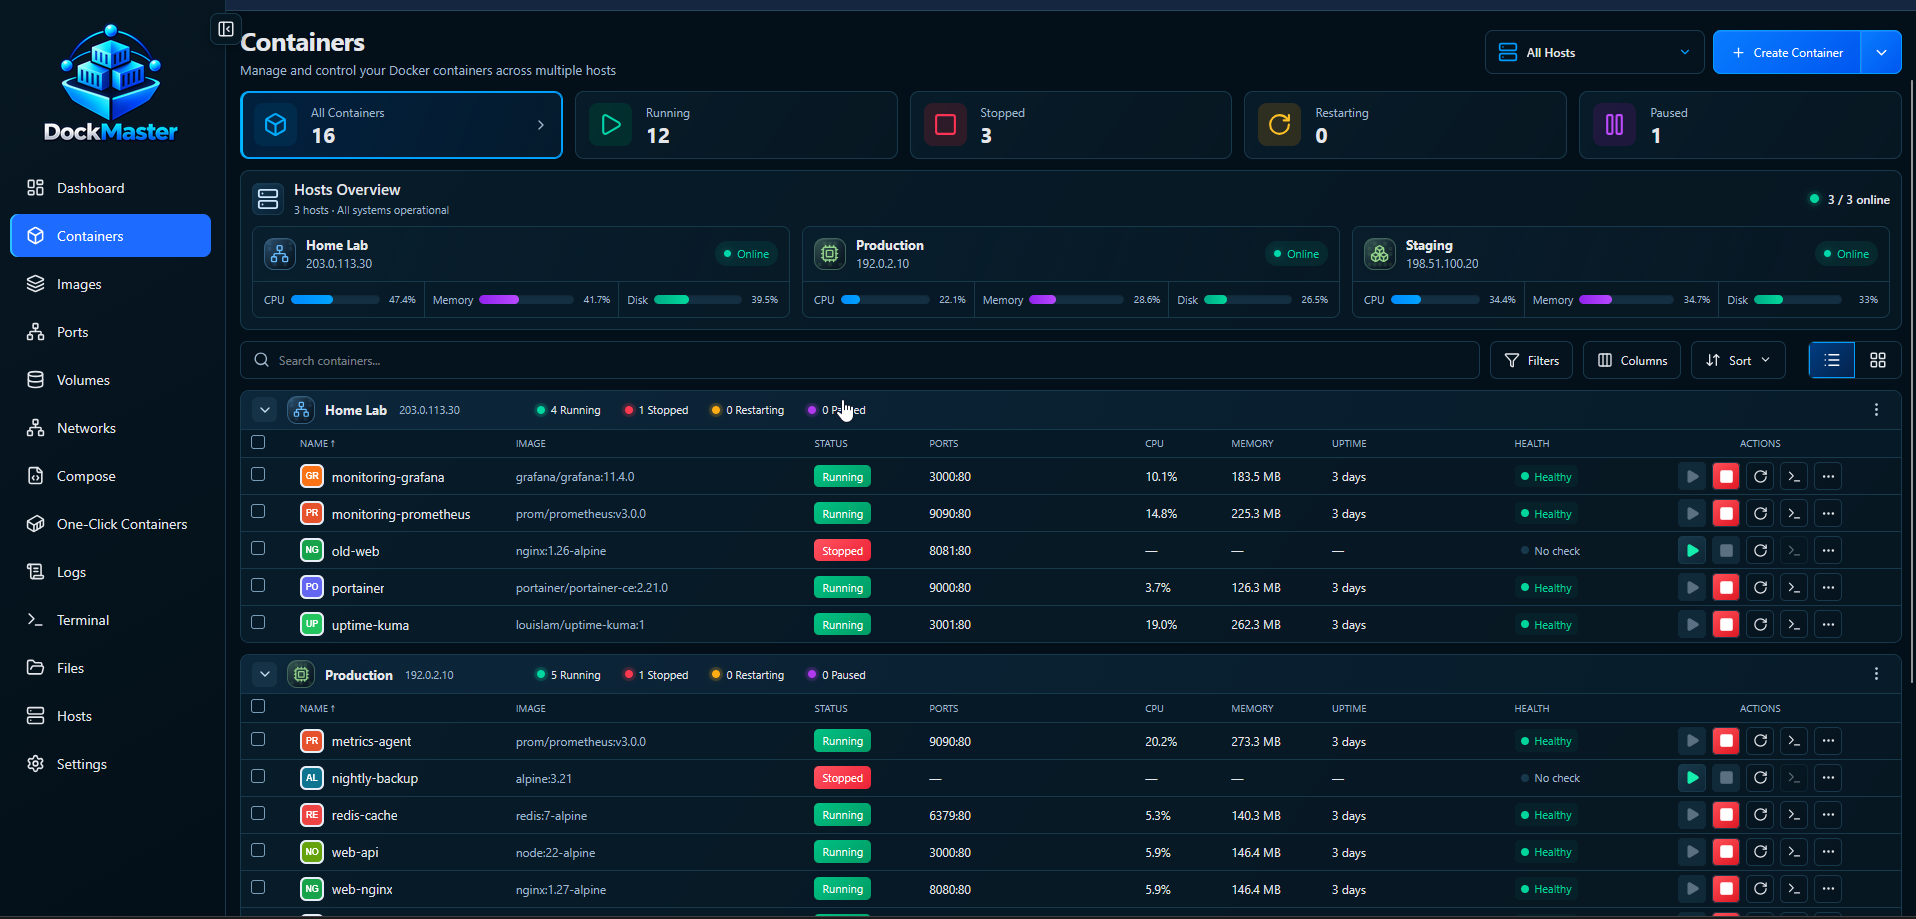1916x919 pixels.
Task: Open the All Hosts dropdown
Action: pyautogui.click(x=1594, y=52)
